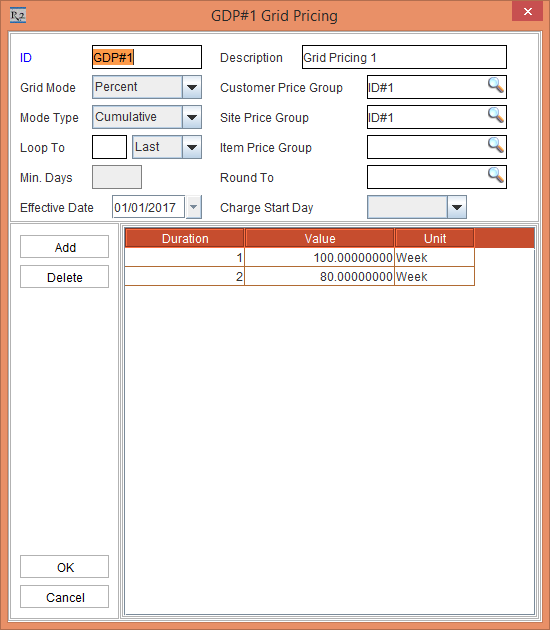Screen dimensions: 550x630
Task: Click the Effective Date field 01/01/2017
Action: click(148, 207)
